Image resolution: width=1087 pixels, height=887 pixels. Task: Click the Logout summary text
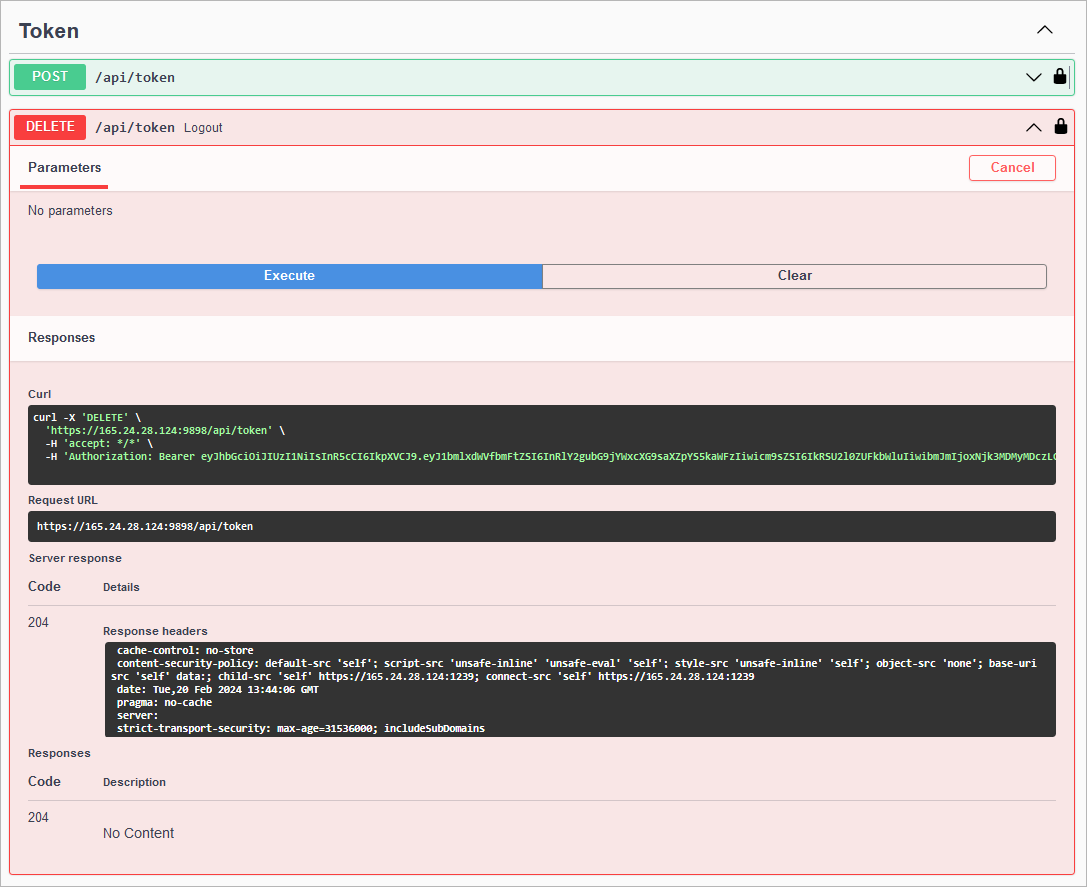click(203, 128)
